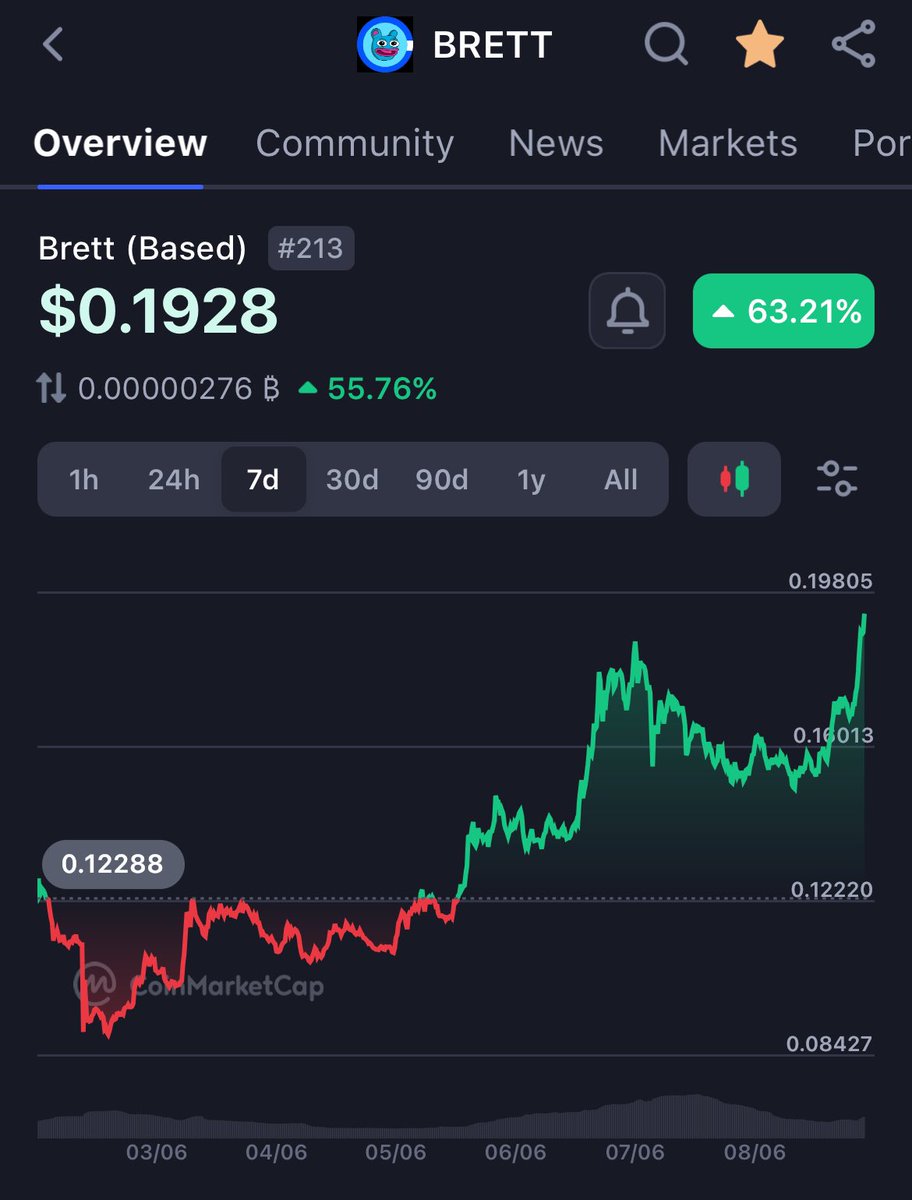
Task: Tap the 0.16013 y-axis label
Action: point(832,735)
